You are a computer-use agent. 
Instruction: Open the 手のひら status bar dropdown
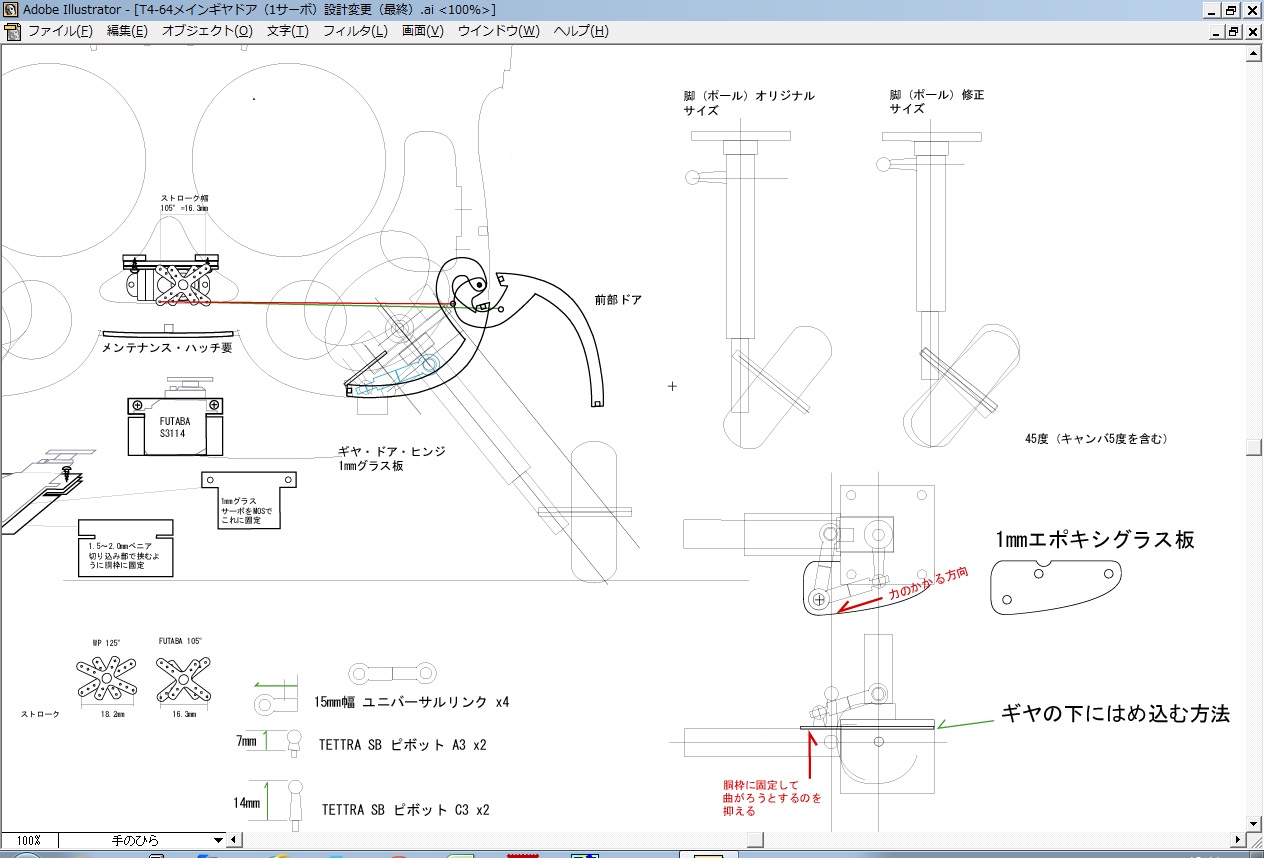[219, 840]
